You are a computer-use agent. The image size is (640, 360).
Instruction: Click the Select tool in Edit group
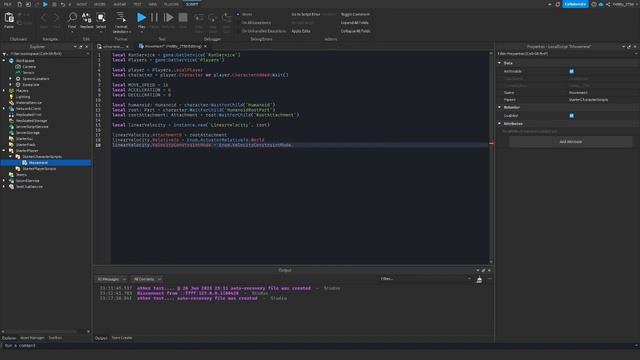tap(101, 17)
